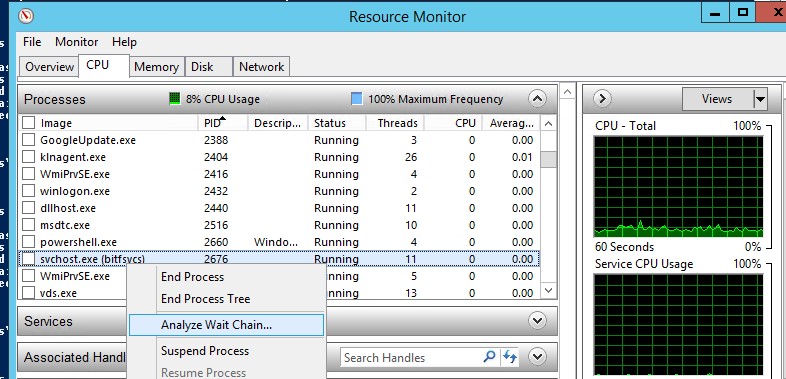This screenshot has height=379, width=786.
Task: Check the msdtc.exe process checkbox
Action: coord(29,225)
